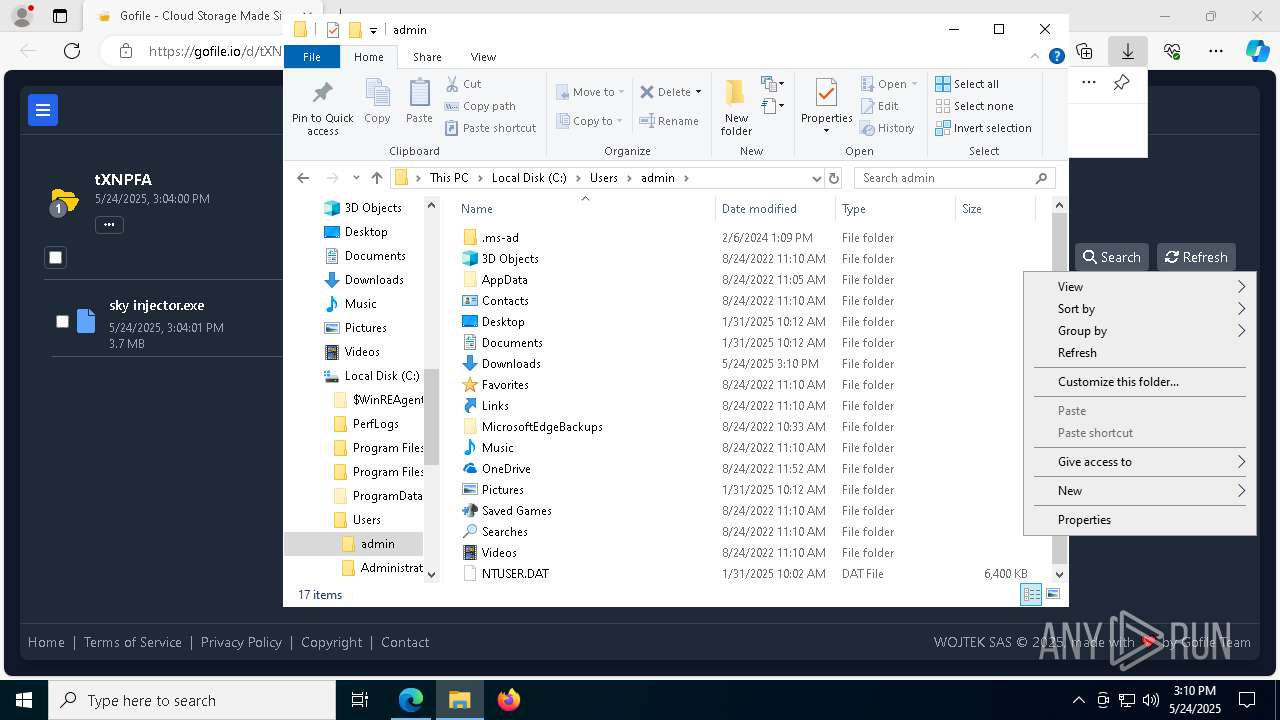The image size is (1280, 720).
Task: Click Copy path in ribbon
Action: (480, 106)
